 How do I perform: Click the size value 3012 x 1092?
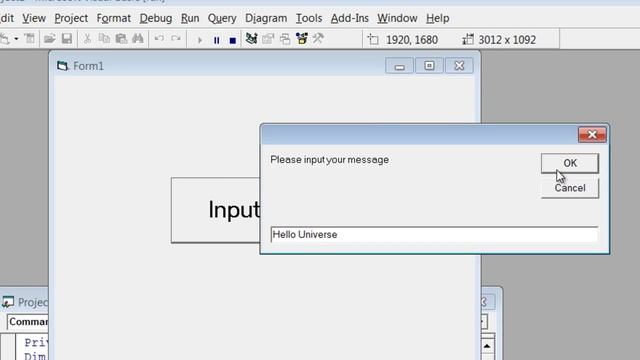point(507,40)
